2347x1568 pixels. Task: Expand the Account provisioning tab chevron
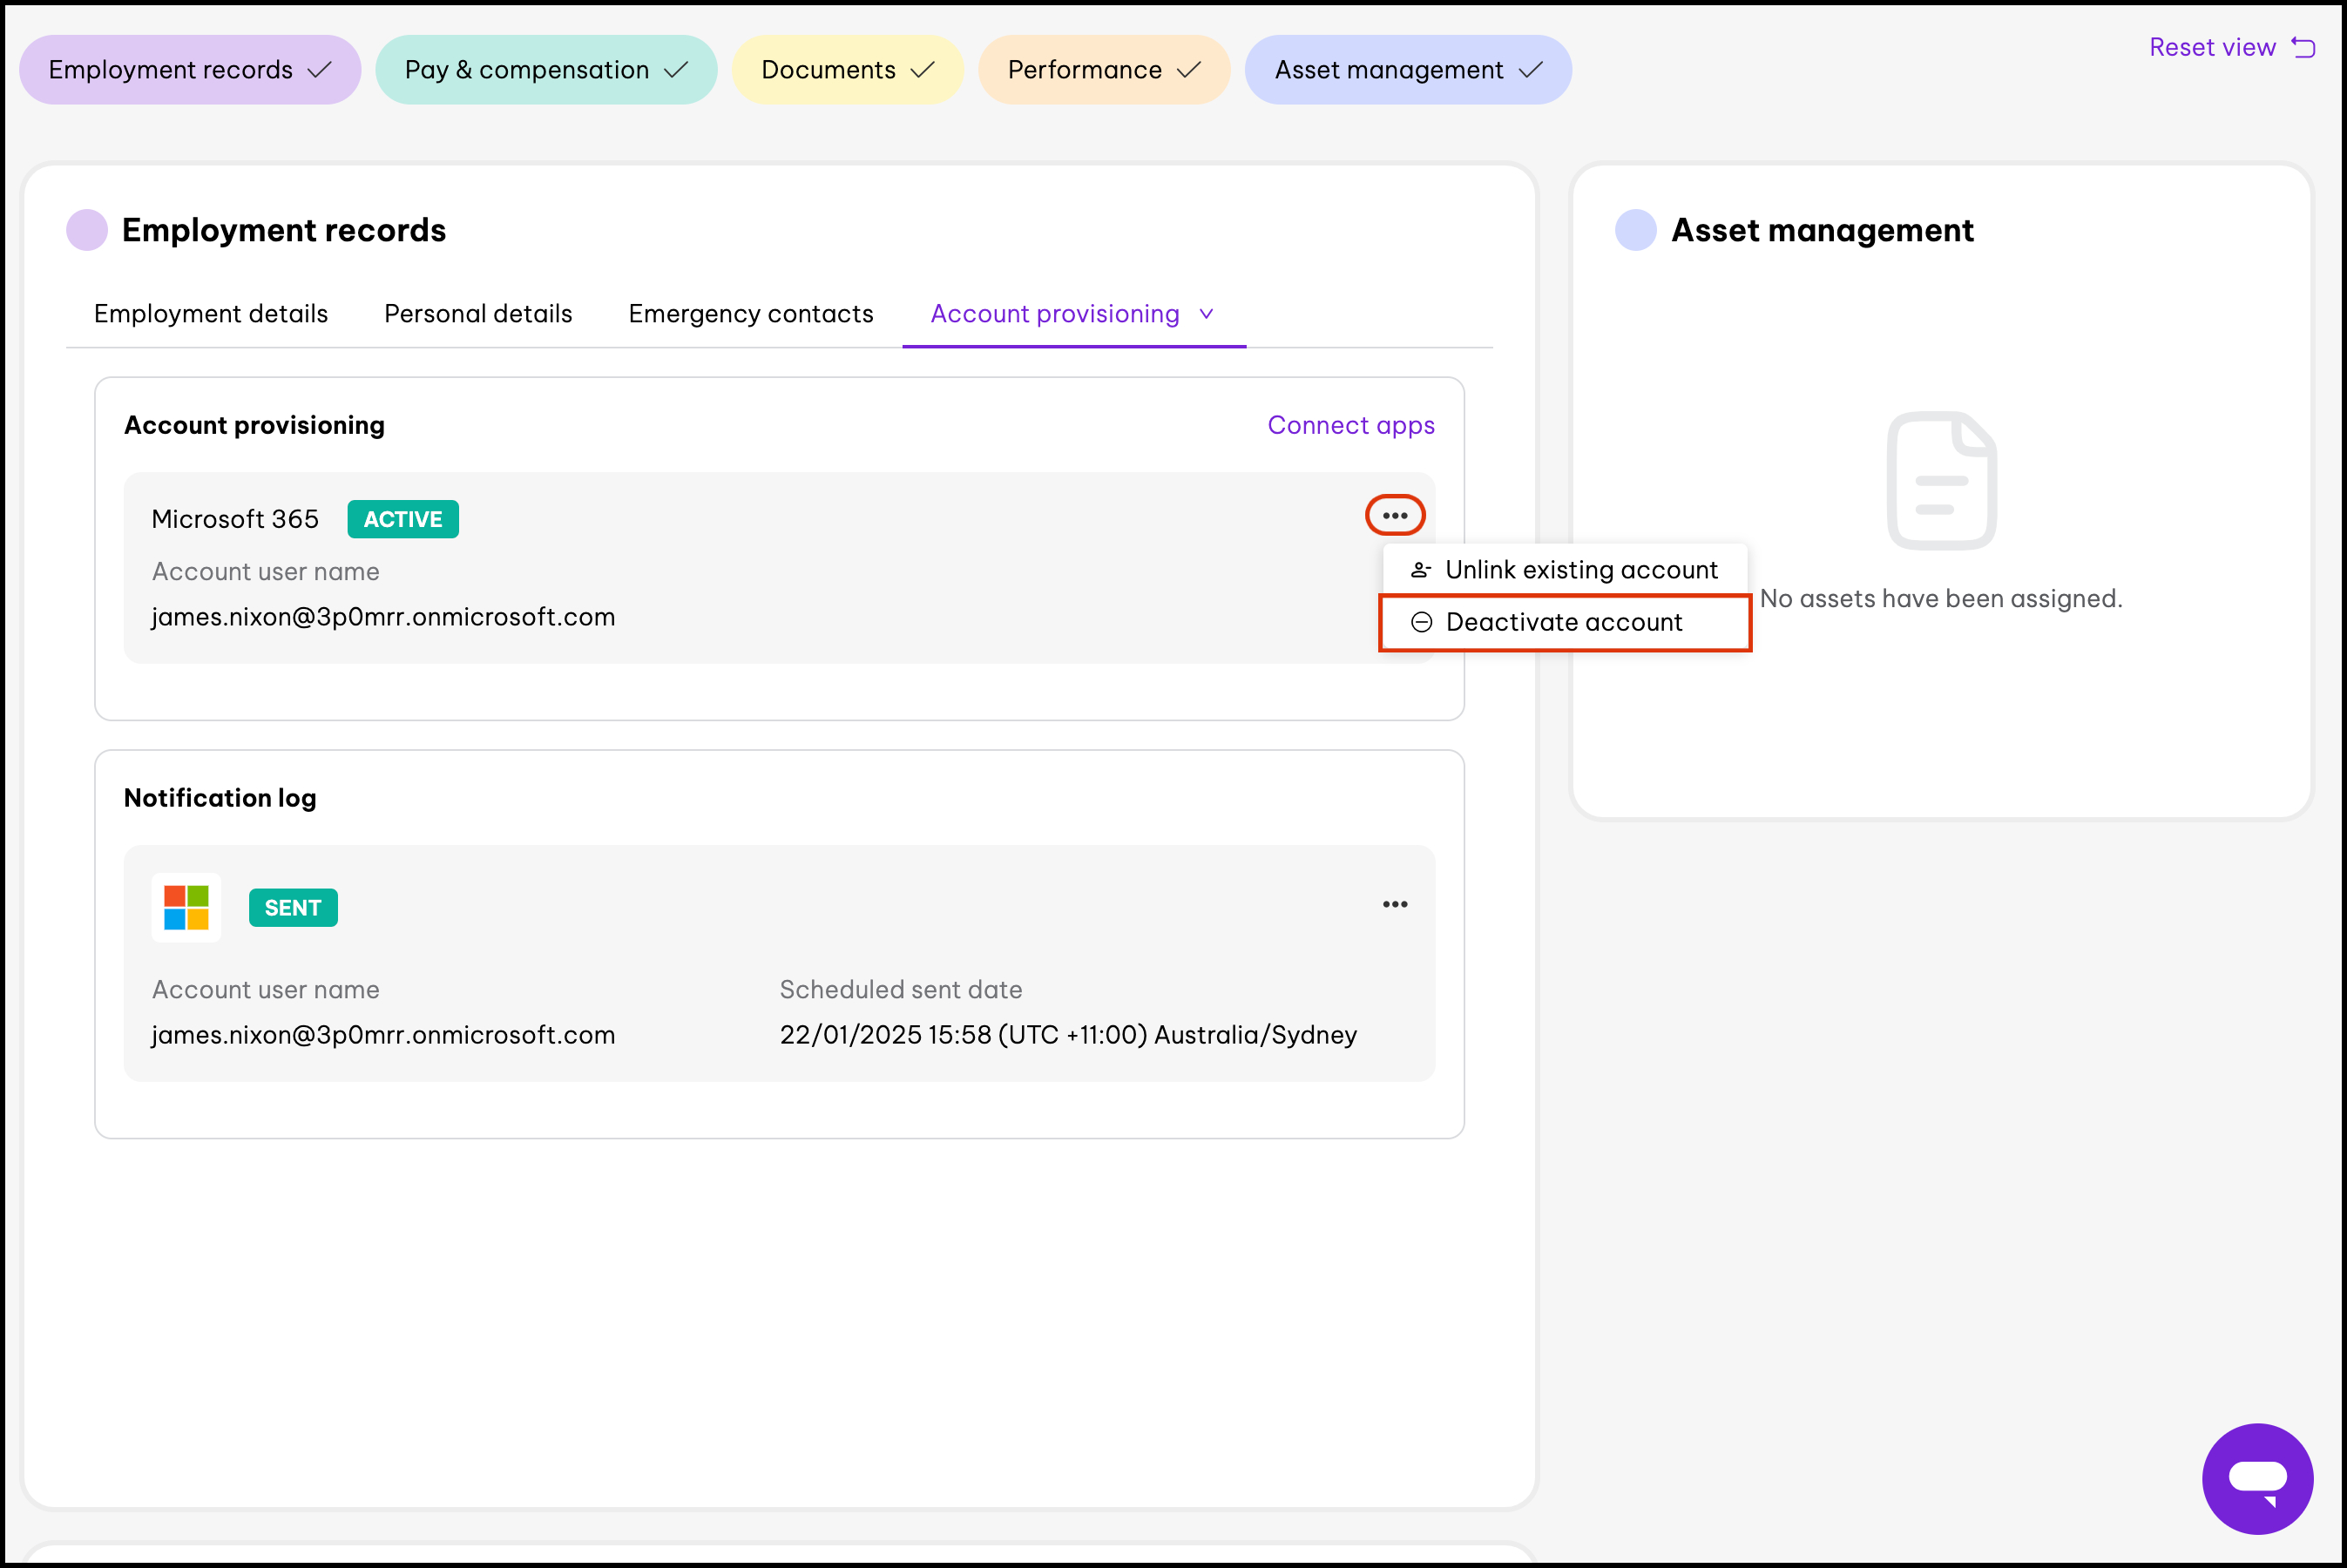pyautogui.click(x=1206, y=314)
